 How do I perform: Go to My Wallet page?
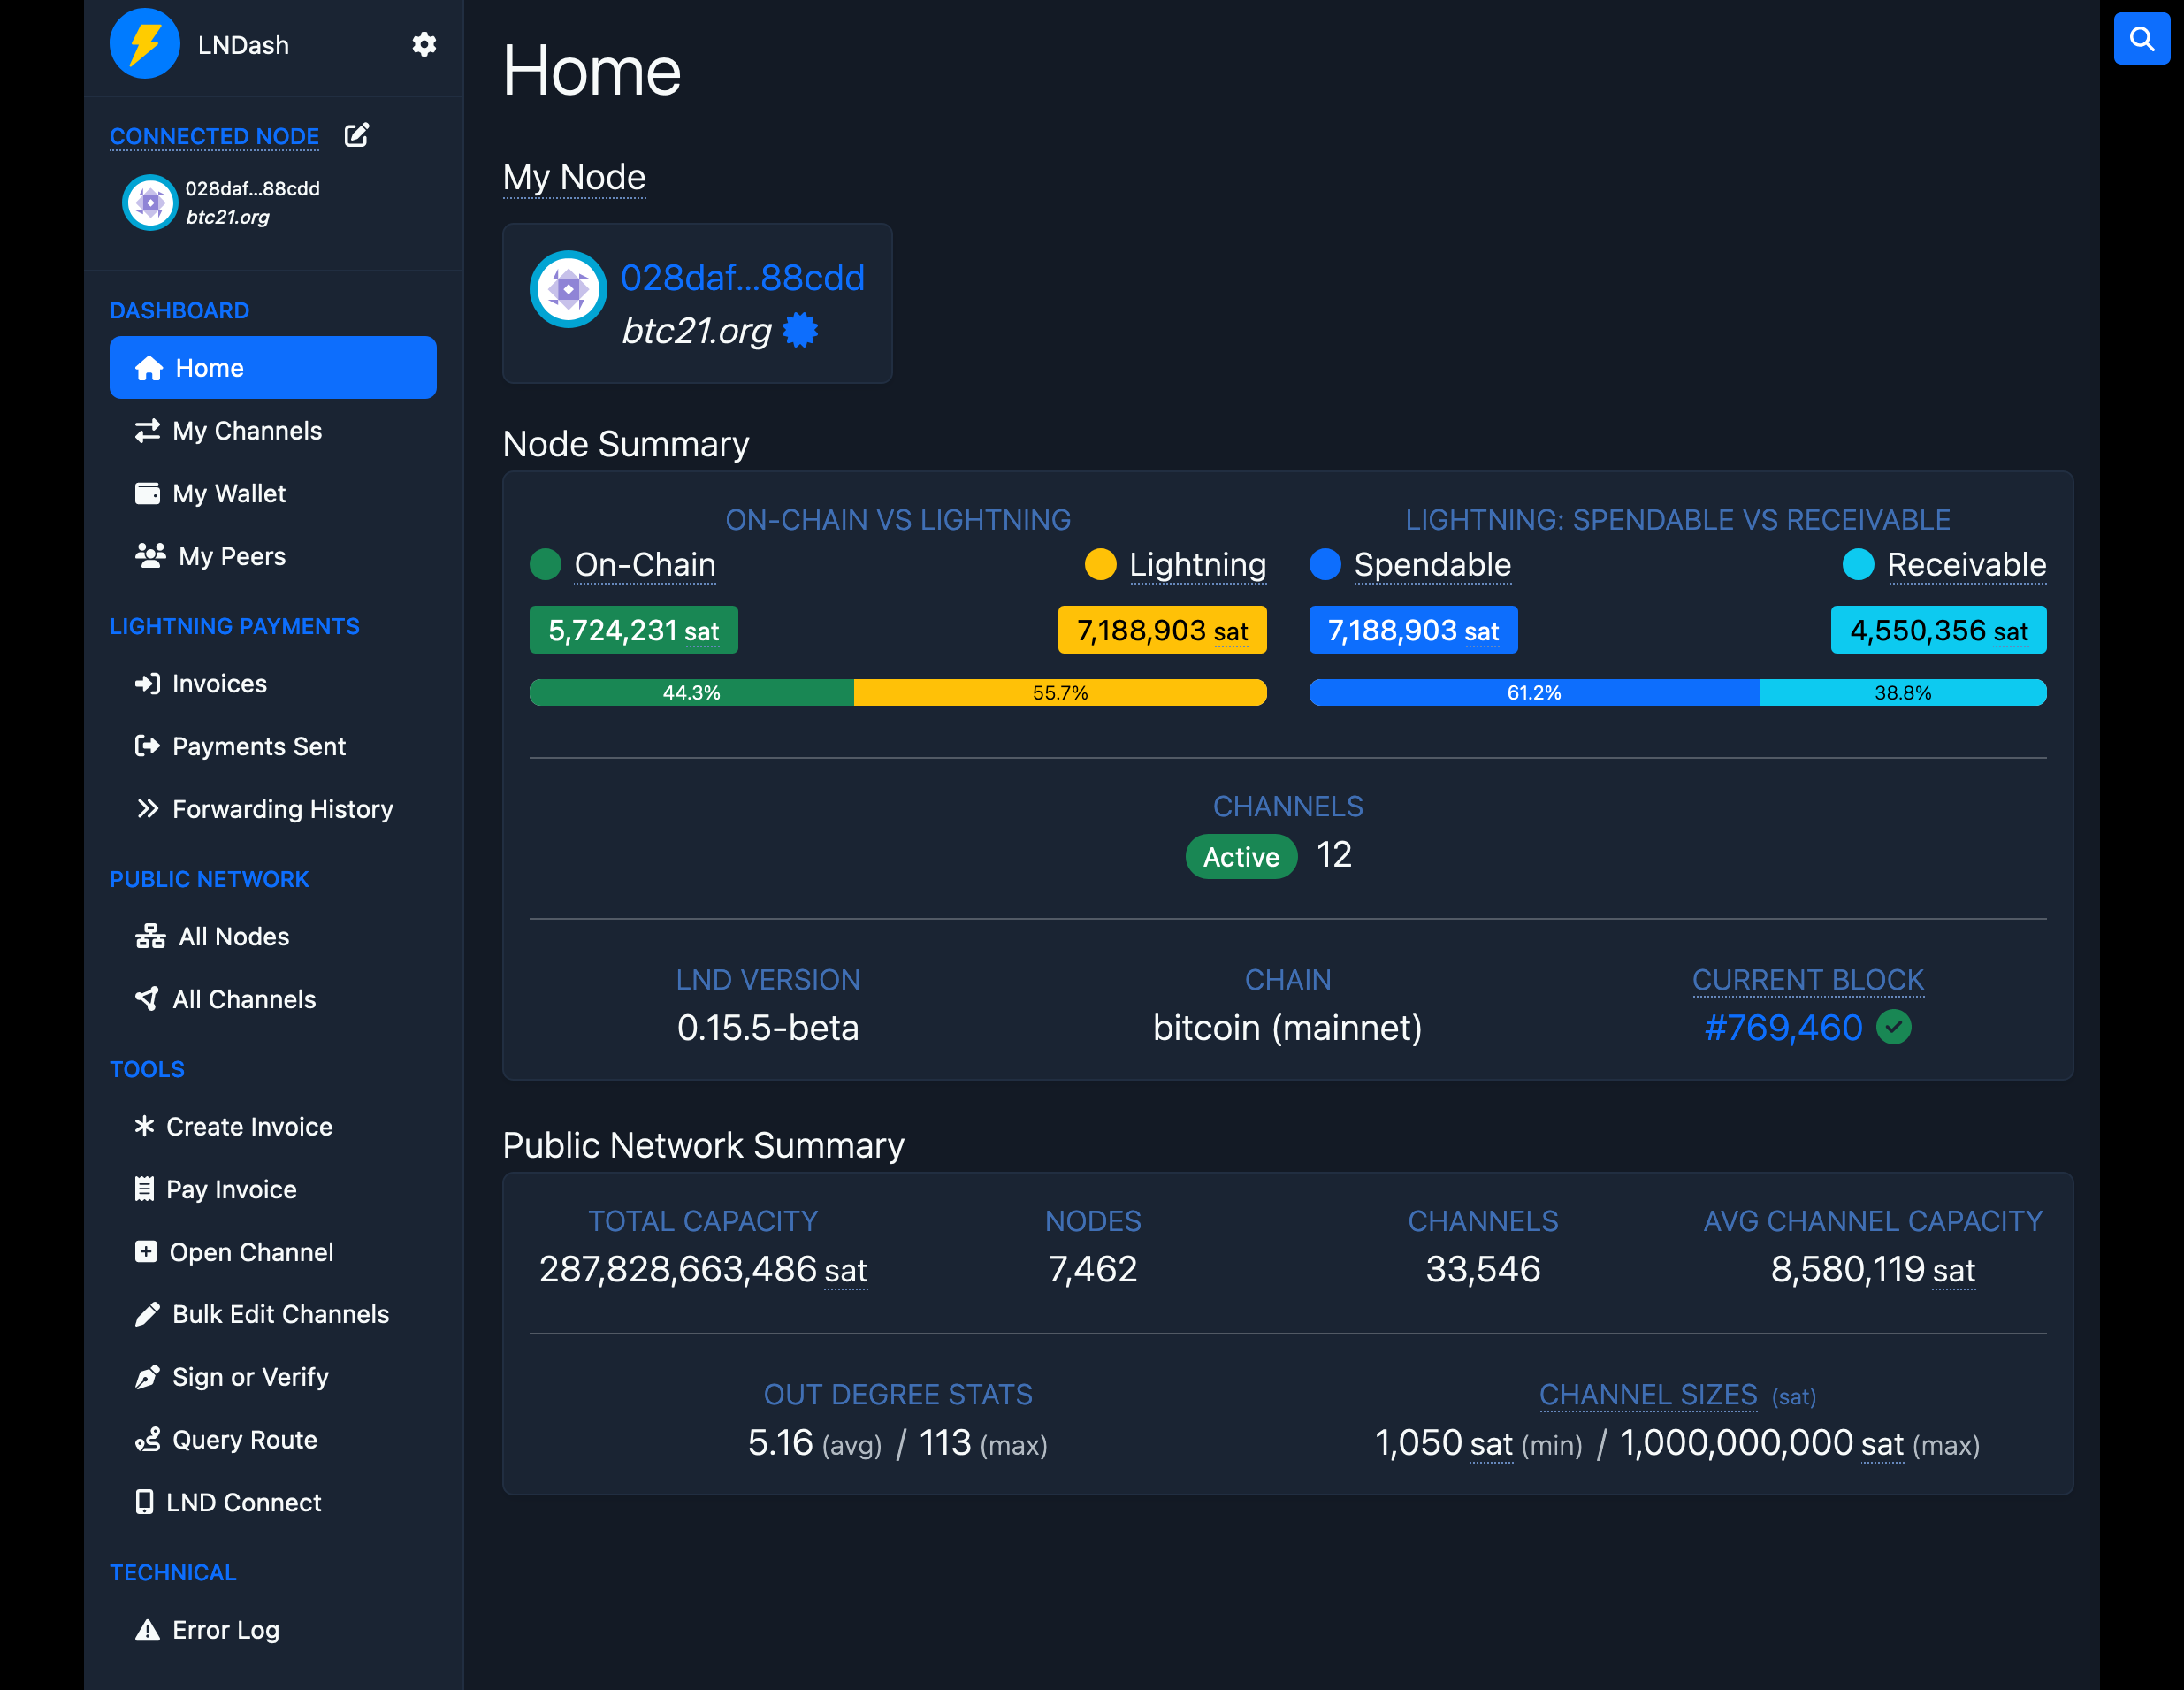click(229, 494)
